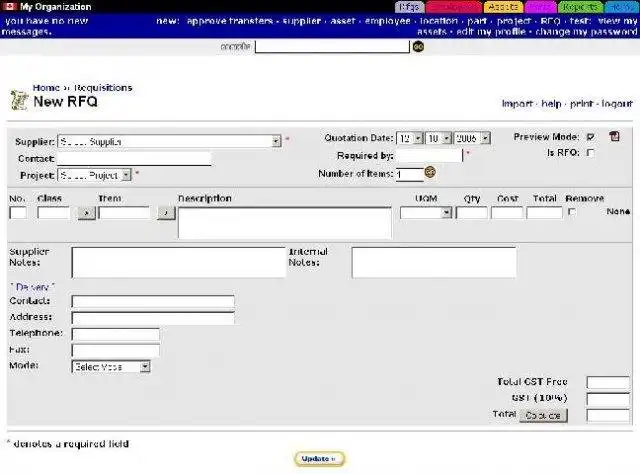This screenshot has height=474, width=640.
Task: Switch to the light blue tab
Action: pos(622,7)
